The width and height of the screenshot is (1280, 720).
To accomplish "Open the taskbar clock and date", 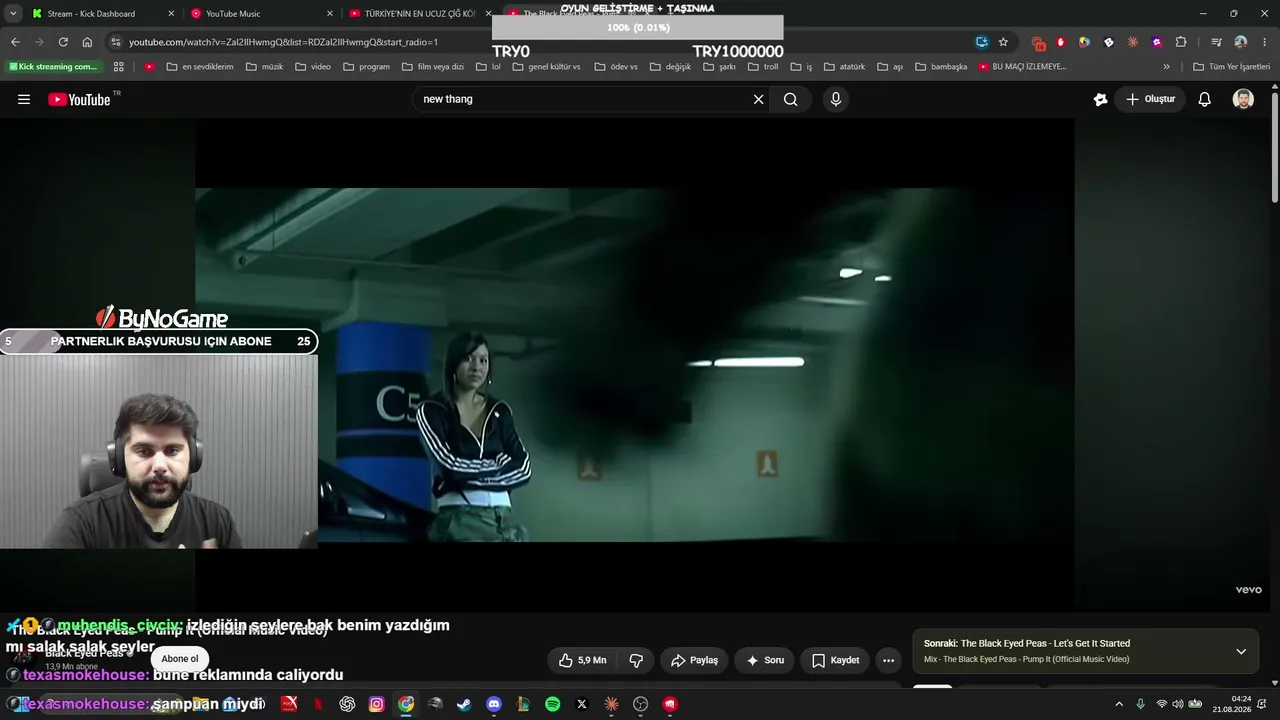I will pyautogui.click(x=1232, y=704).
